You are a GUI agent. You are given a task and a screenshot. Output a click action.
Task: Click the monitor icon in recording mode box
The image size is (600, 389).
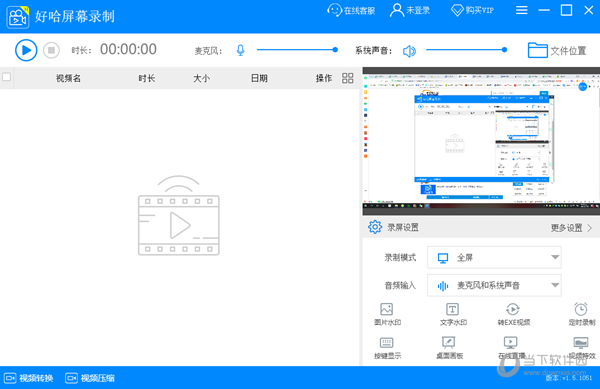443,258
